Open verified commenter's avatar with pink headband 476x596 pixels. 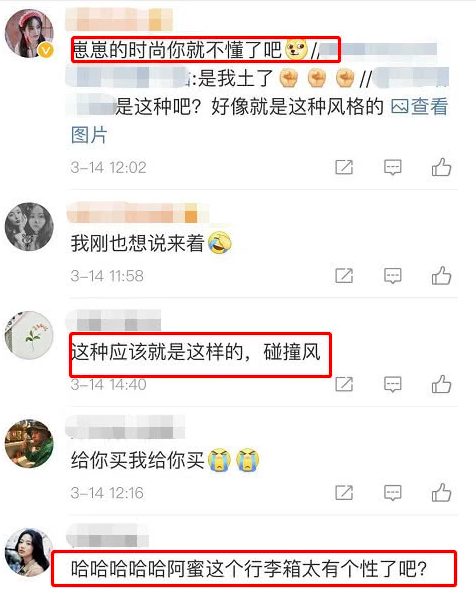(x=29, y=33)
